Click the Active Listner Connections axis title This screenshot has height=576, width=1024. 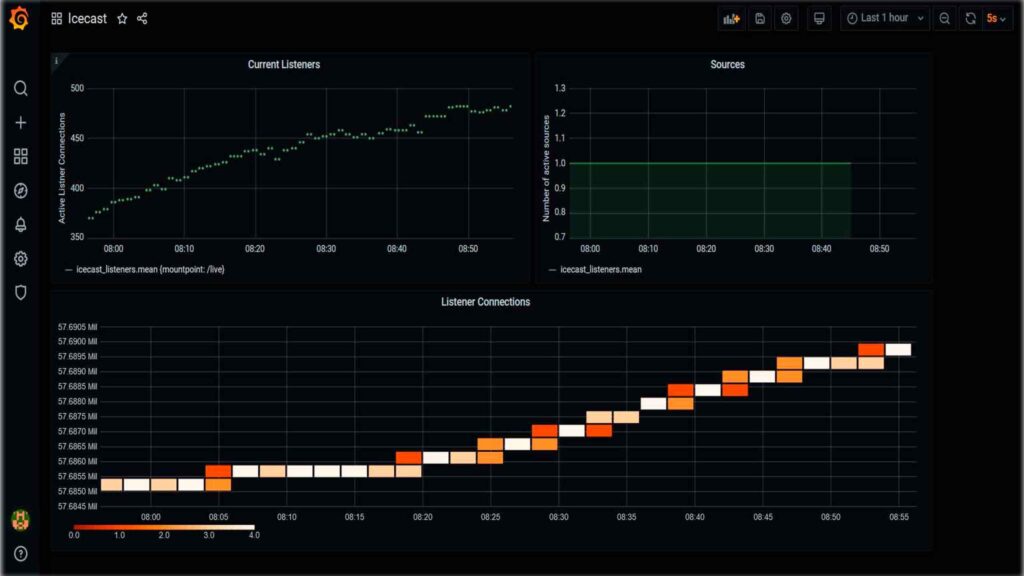(x=62, y=168)
